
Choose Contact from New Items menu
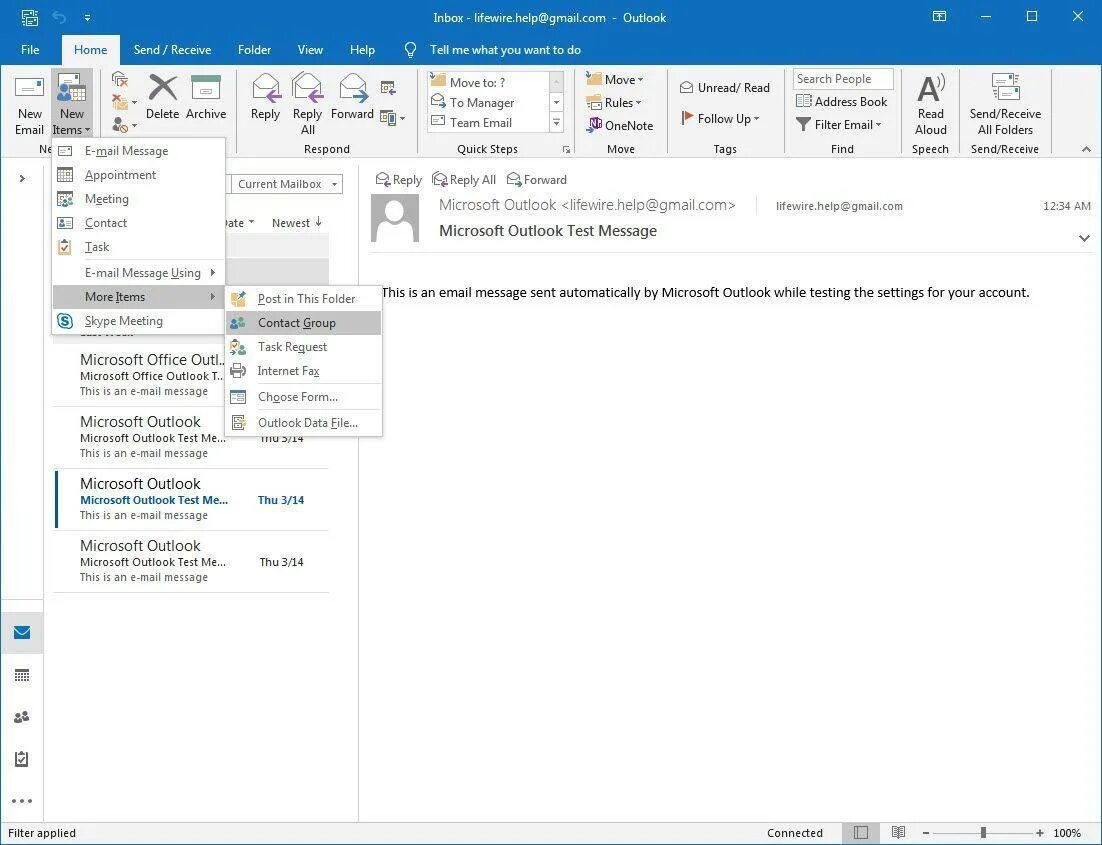coord(138,222)
